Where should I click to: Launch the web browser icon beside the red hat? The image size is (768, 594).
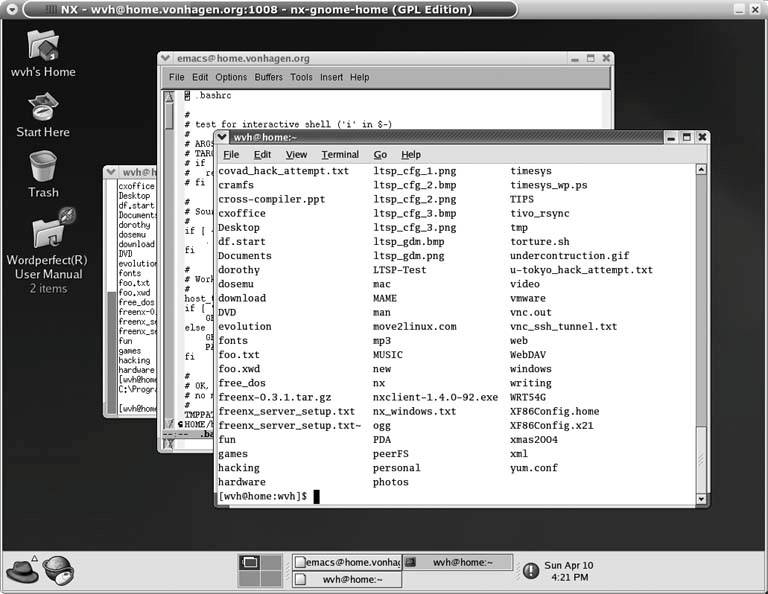[58, 569]
